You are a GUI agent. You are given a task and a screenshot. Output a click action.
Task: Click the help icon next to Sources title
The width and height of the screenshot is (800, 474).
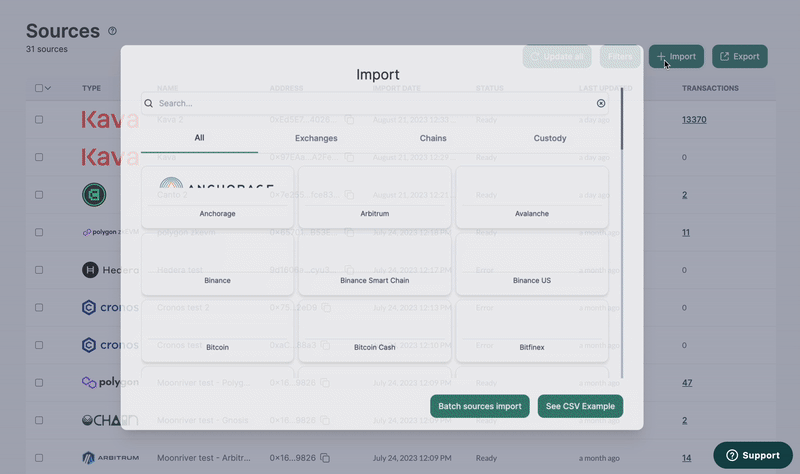click(112, 31)
